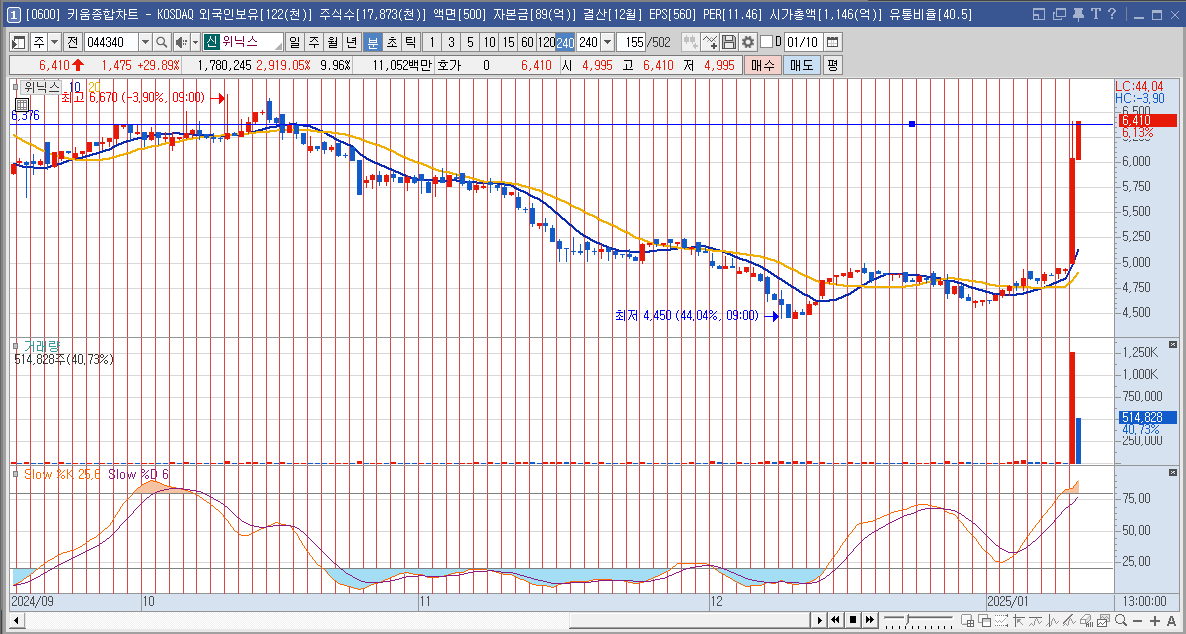Click the add-candle chart icon
The height and width of the screenshot is (634, 1186).
point(690,42)
